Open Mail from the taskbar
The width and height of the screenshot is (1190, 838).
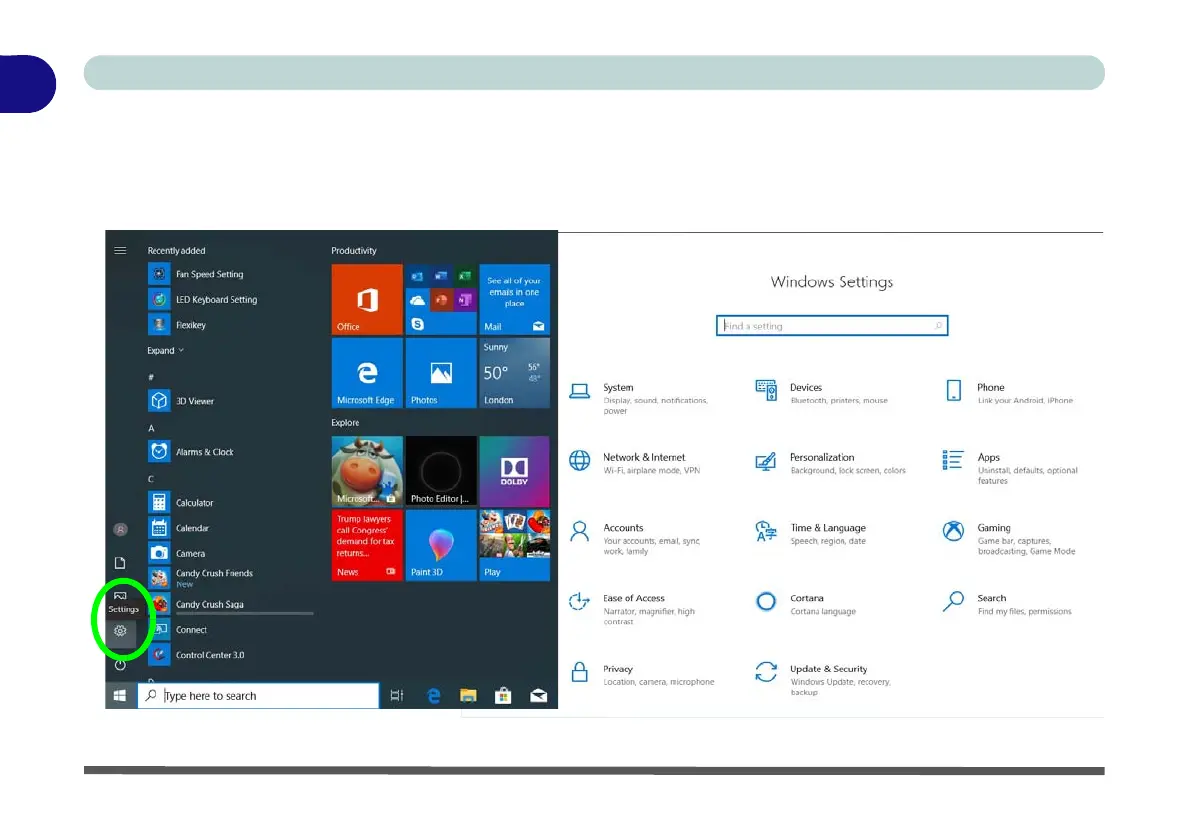(x=538, y=695)
